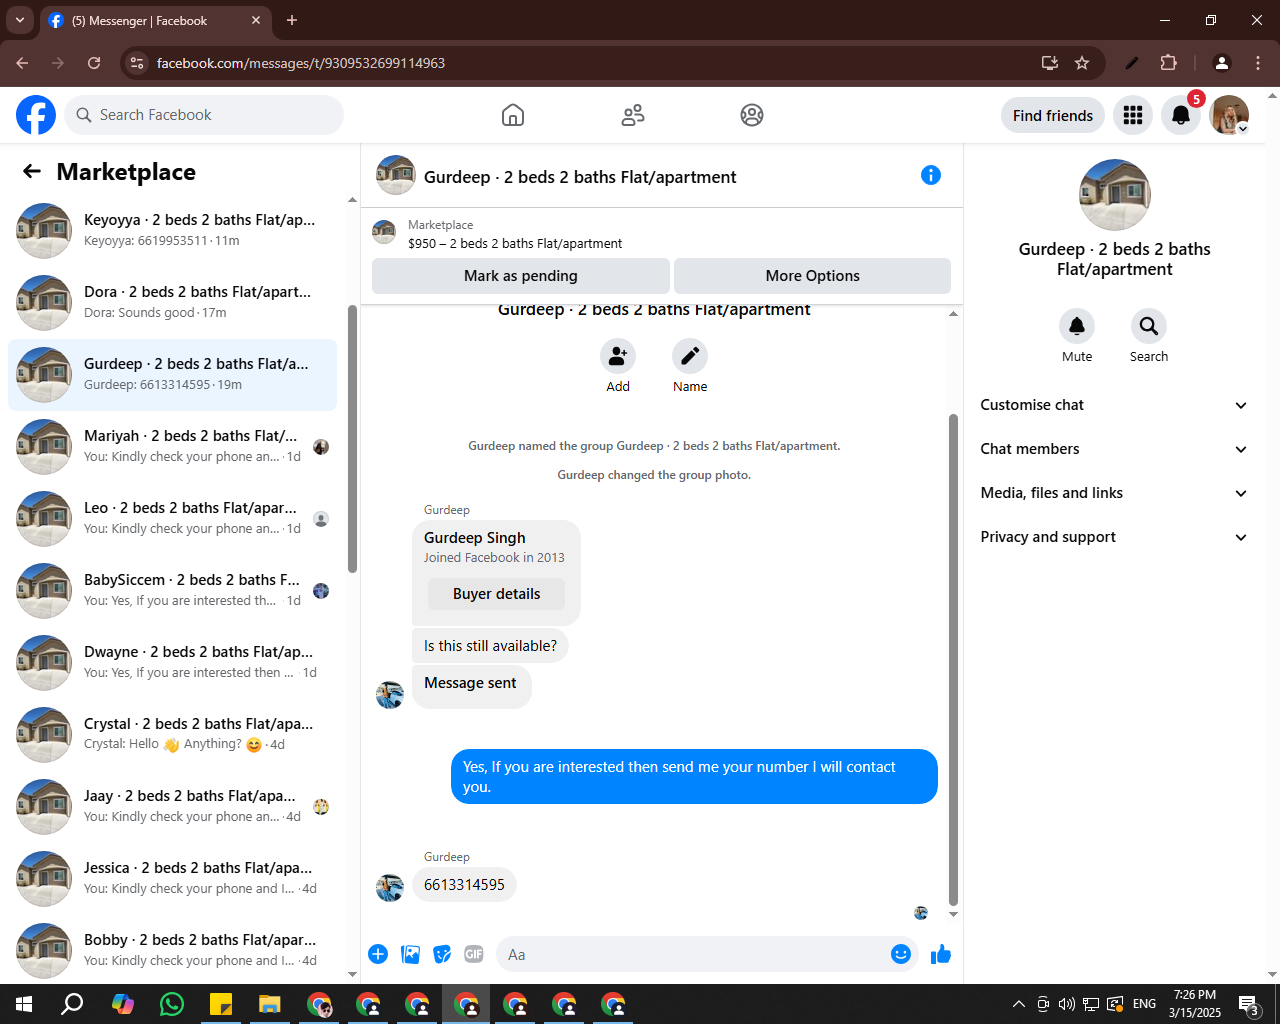
Task: Click the conversation list scrollbar
Action: (352, 439)
